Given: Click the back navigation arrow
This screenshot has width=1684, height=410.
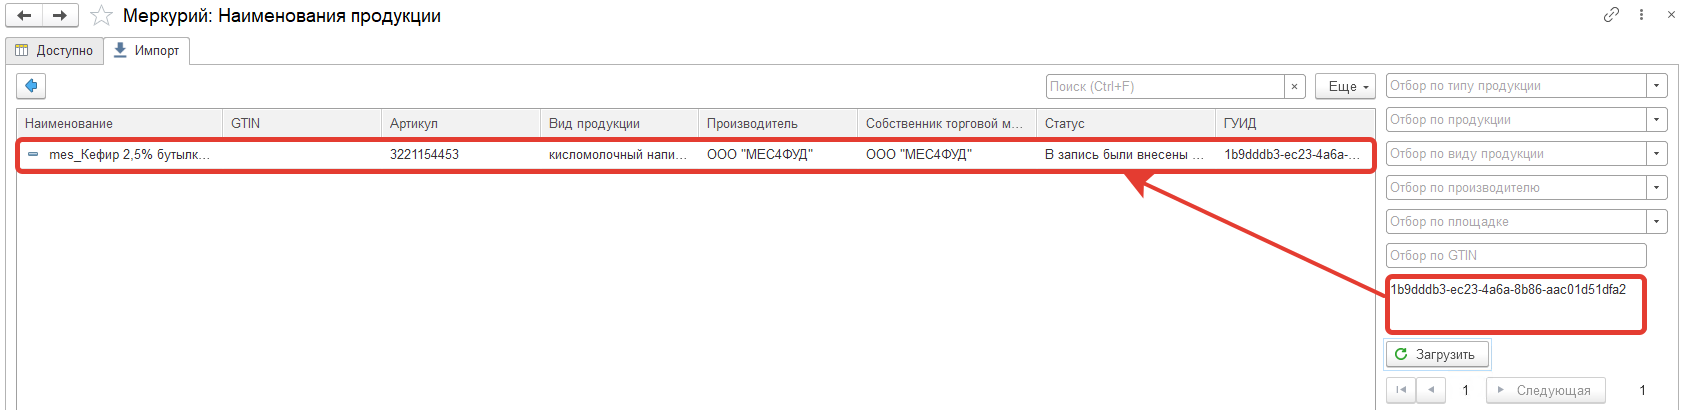Looking at the screenshot, I should click(x=24, y=16).
